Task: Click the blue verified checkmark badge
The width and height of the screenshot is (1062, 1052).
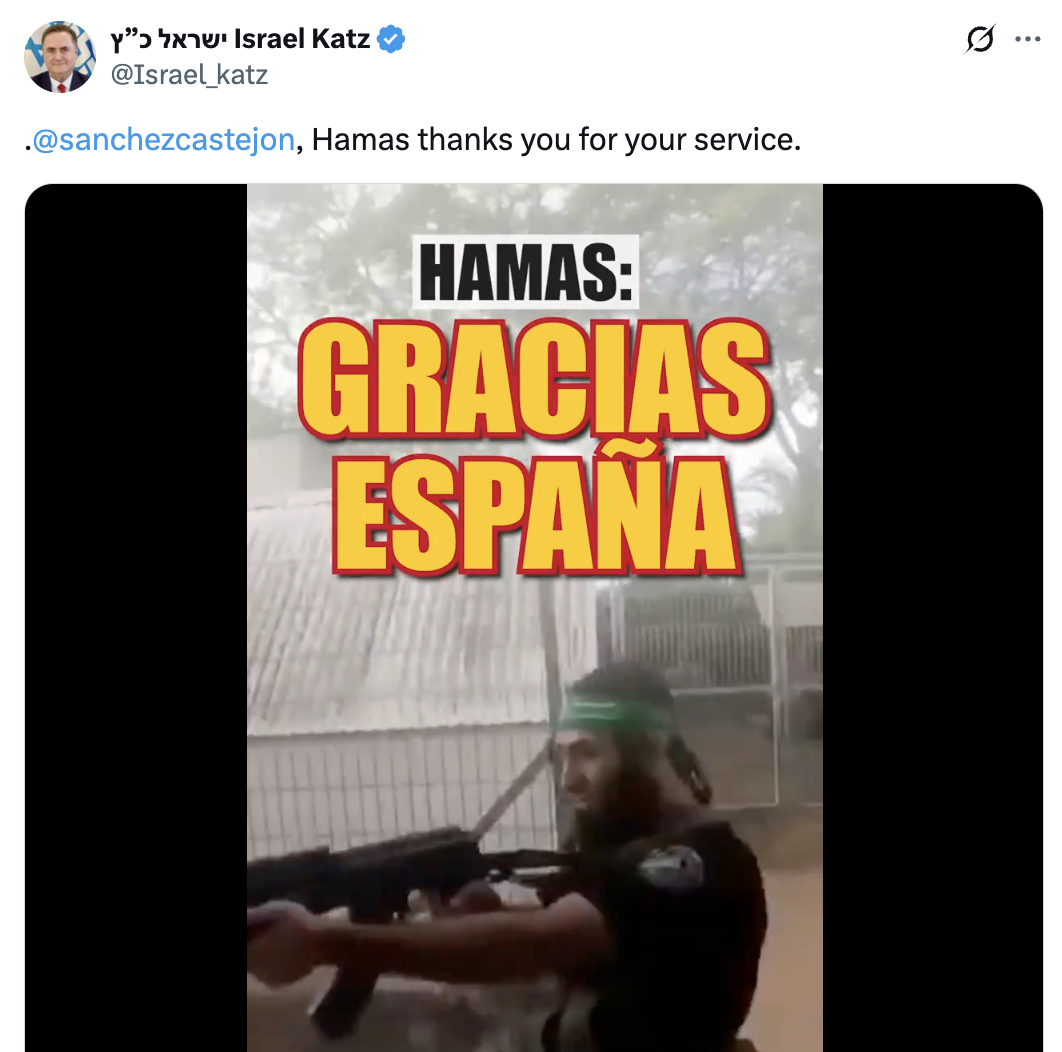Action: pos(391,39)
